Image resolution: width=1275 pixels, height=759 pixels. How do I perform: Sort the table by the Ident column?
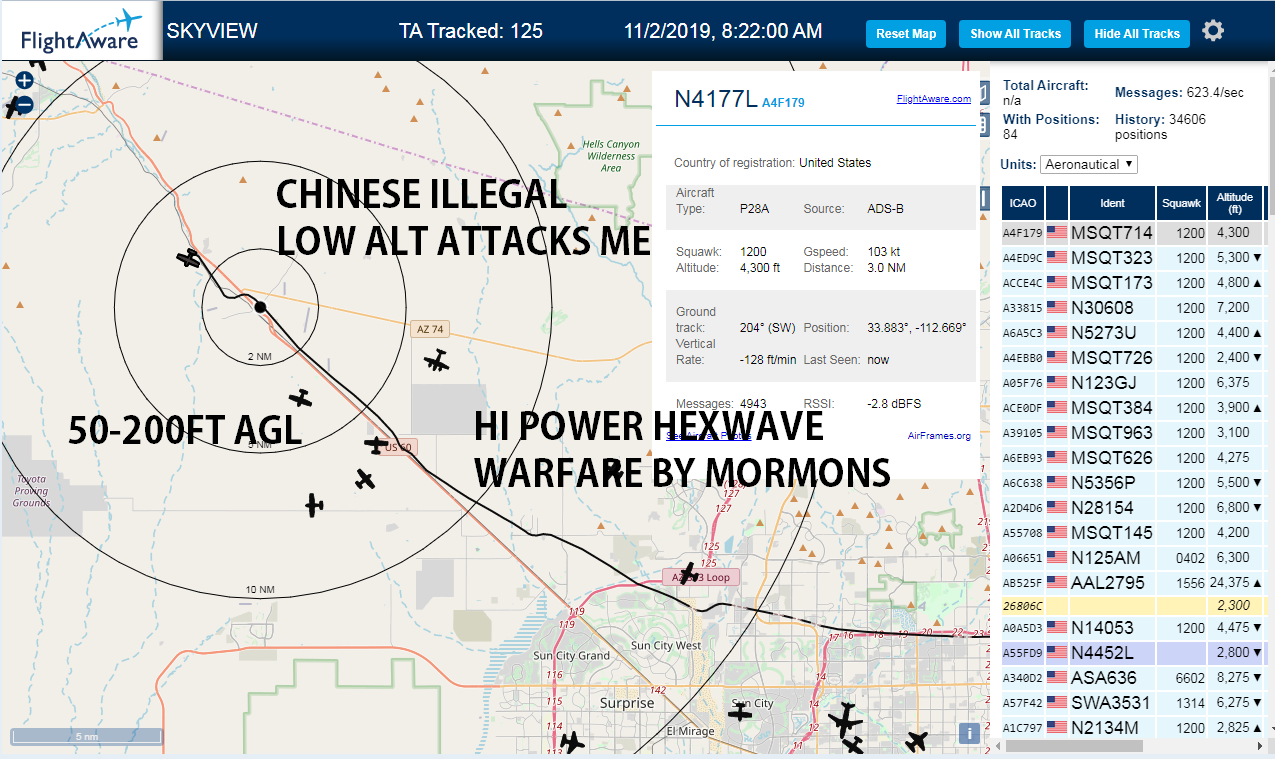[1112, 203]
